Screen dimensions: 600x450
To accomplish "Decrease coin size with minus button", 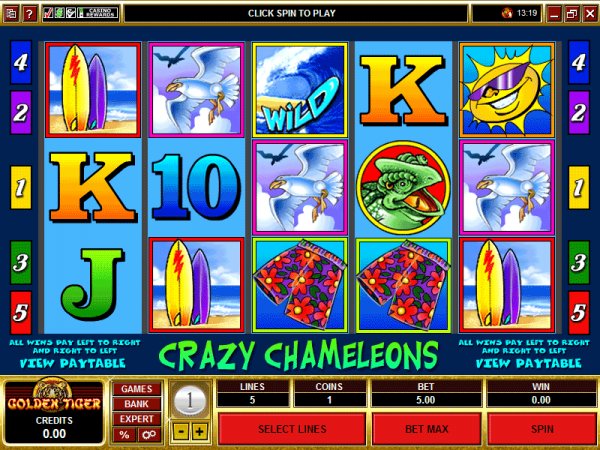I will [181, 432].
